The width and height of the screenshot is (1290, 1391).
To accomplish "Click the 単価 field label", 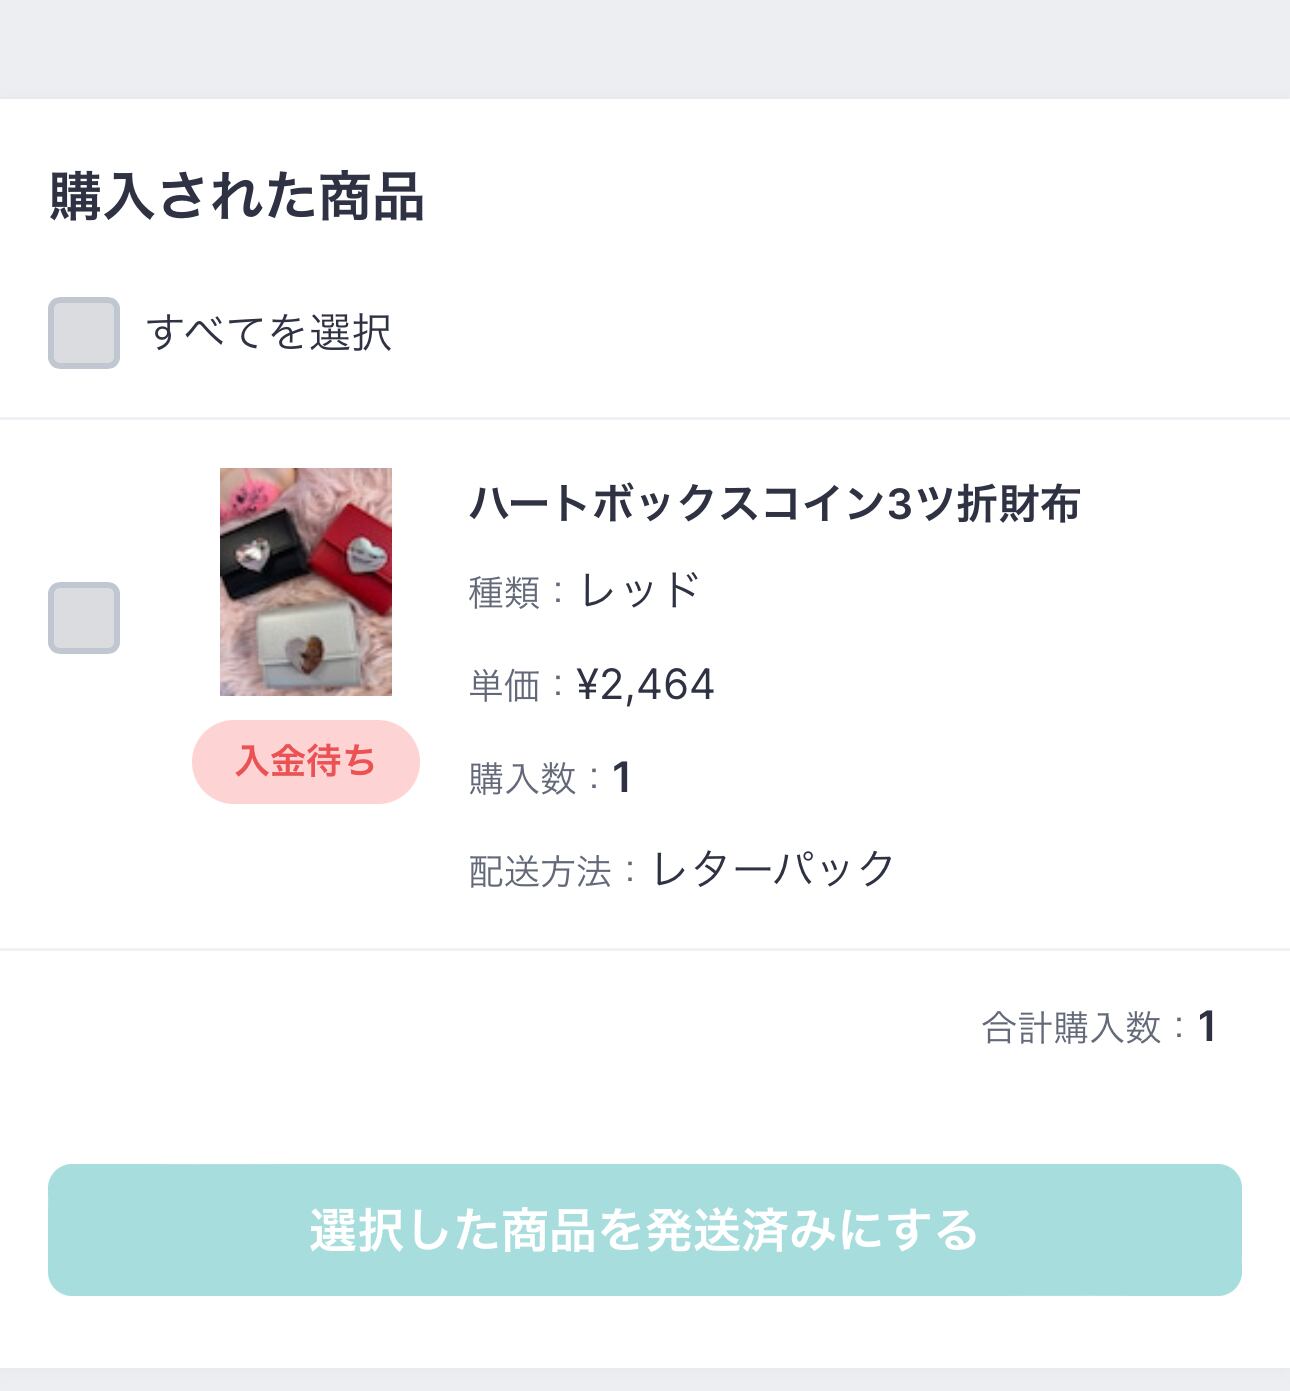I will click(x=504, y=686).
